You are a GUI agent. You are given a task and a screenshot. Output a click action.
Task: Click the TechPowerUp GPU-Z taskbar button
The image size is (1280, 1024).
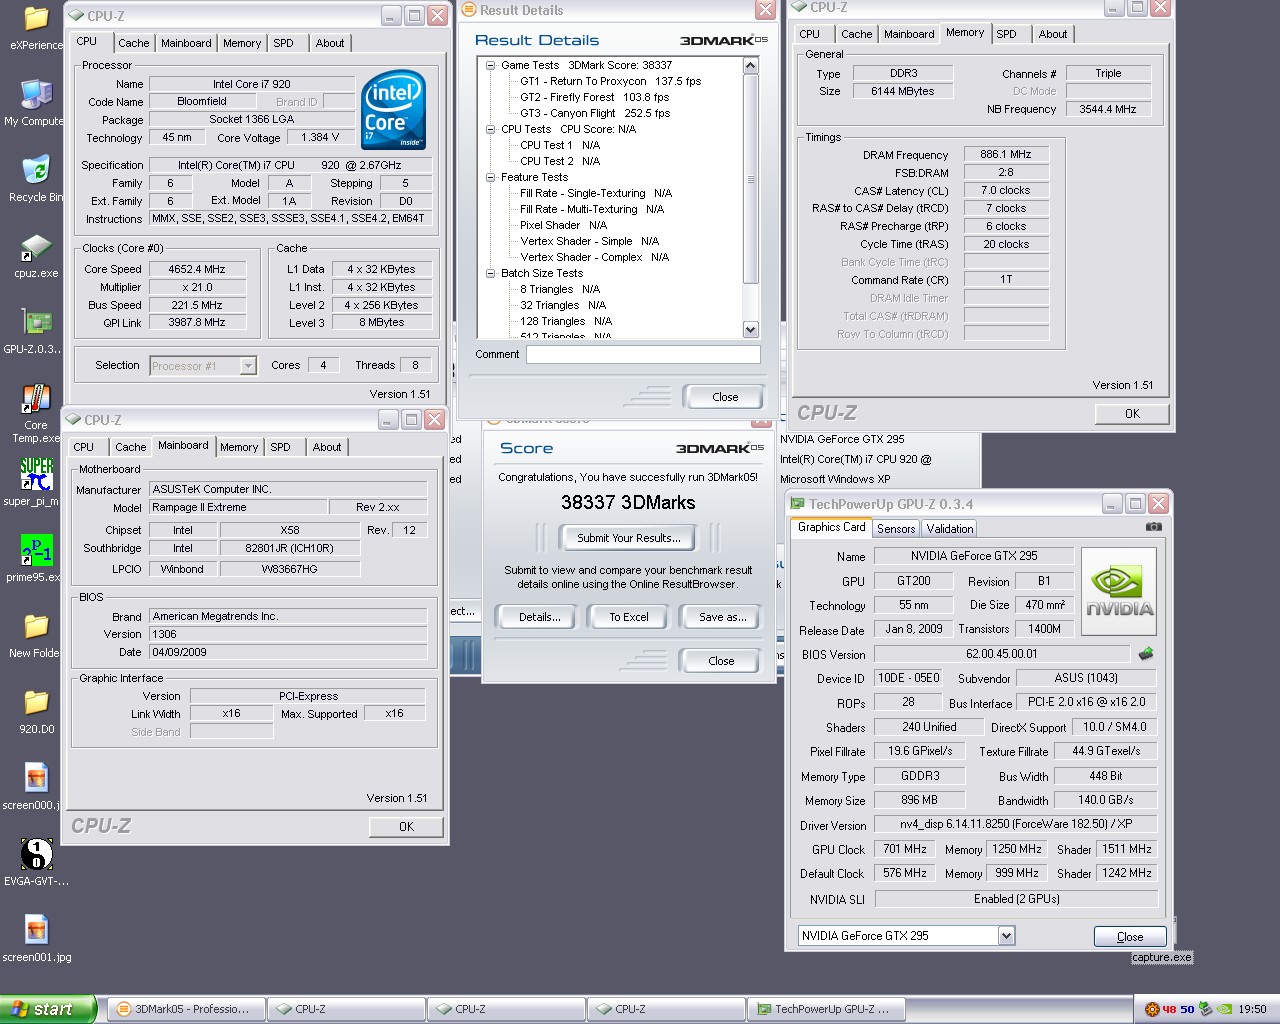[x=827, y=1009]
